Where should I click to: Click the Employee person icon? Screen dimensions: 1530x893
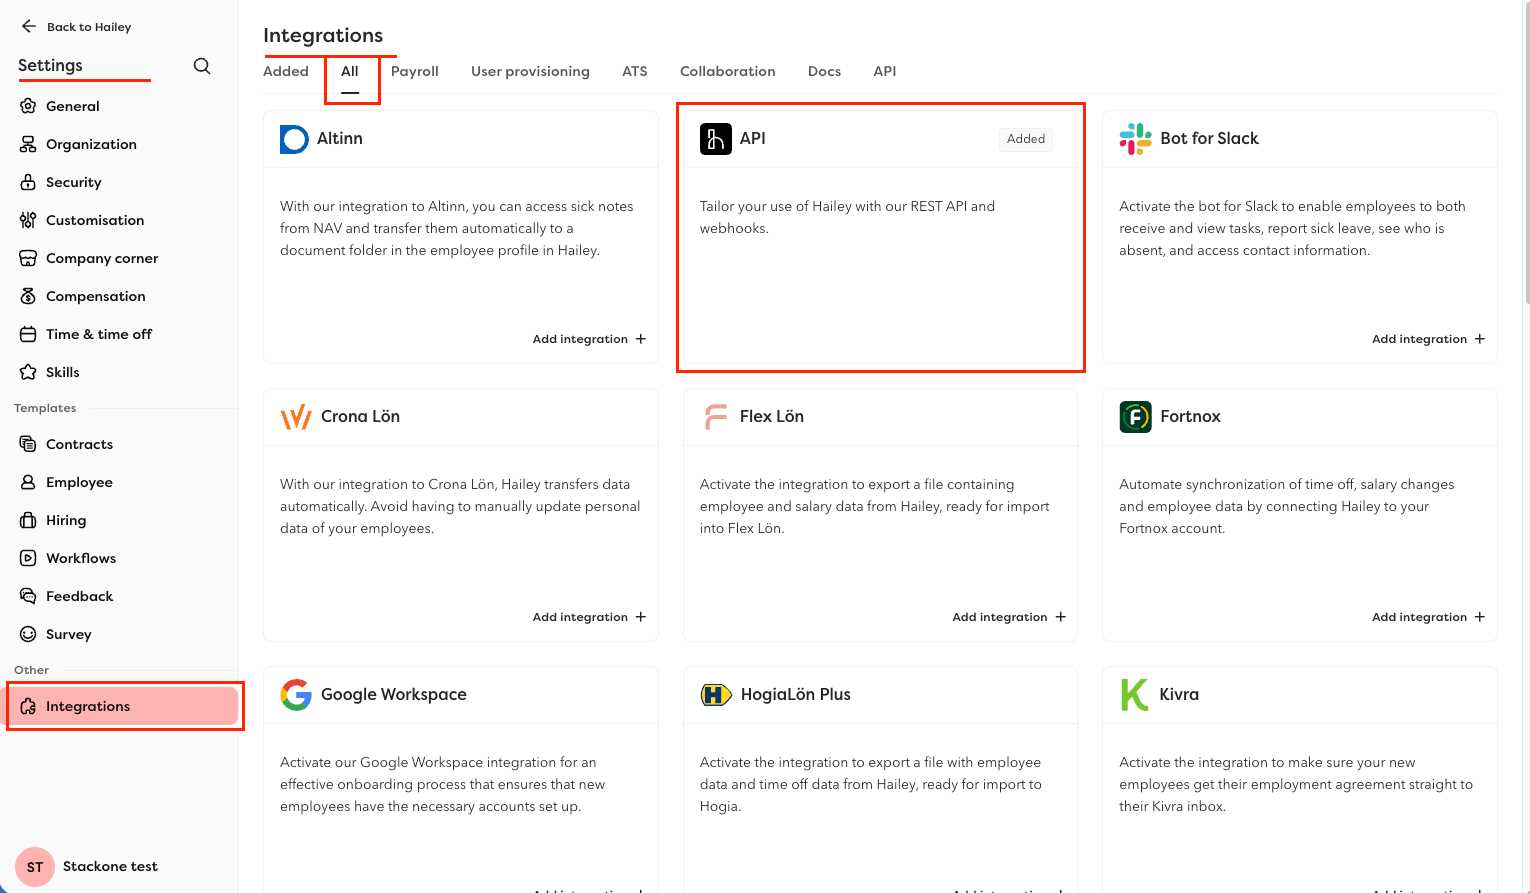(x=28, y=482)
